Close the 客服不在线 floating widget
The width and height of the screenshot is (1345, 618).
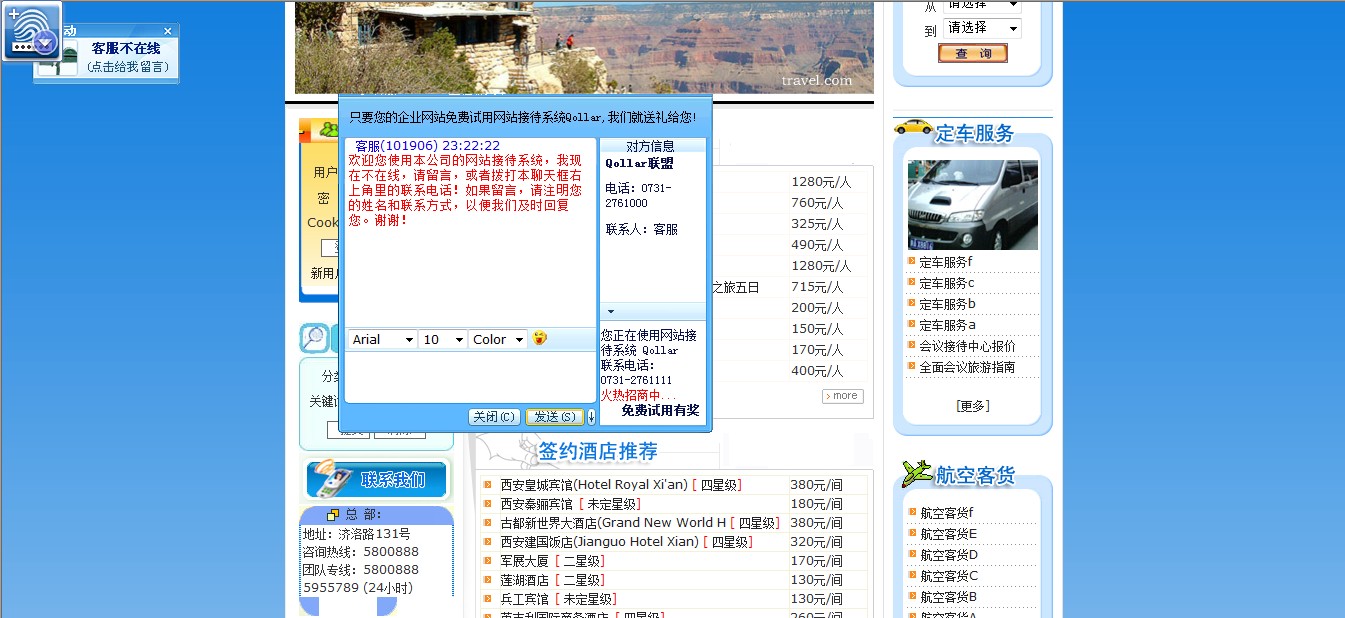(x=168, y=31)
